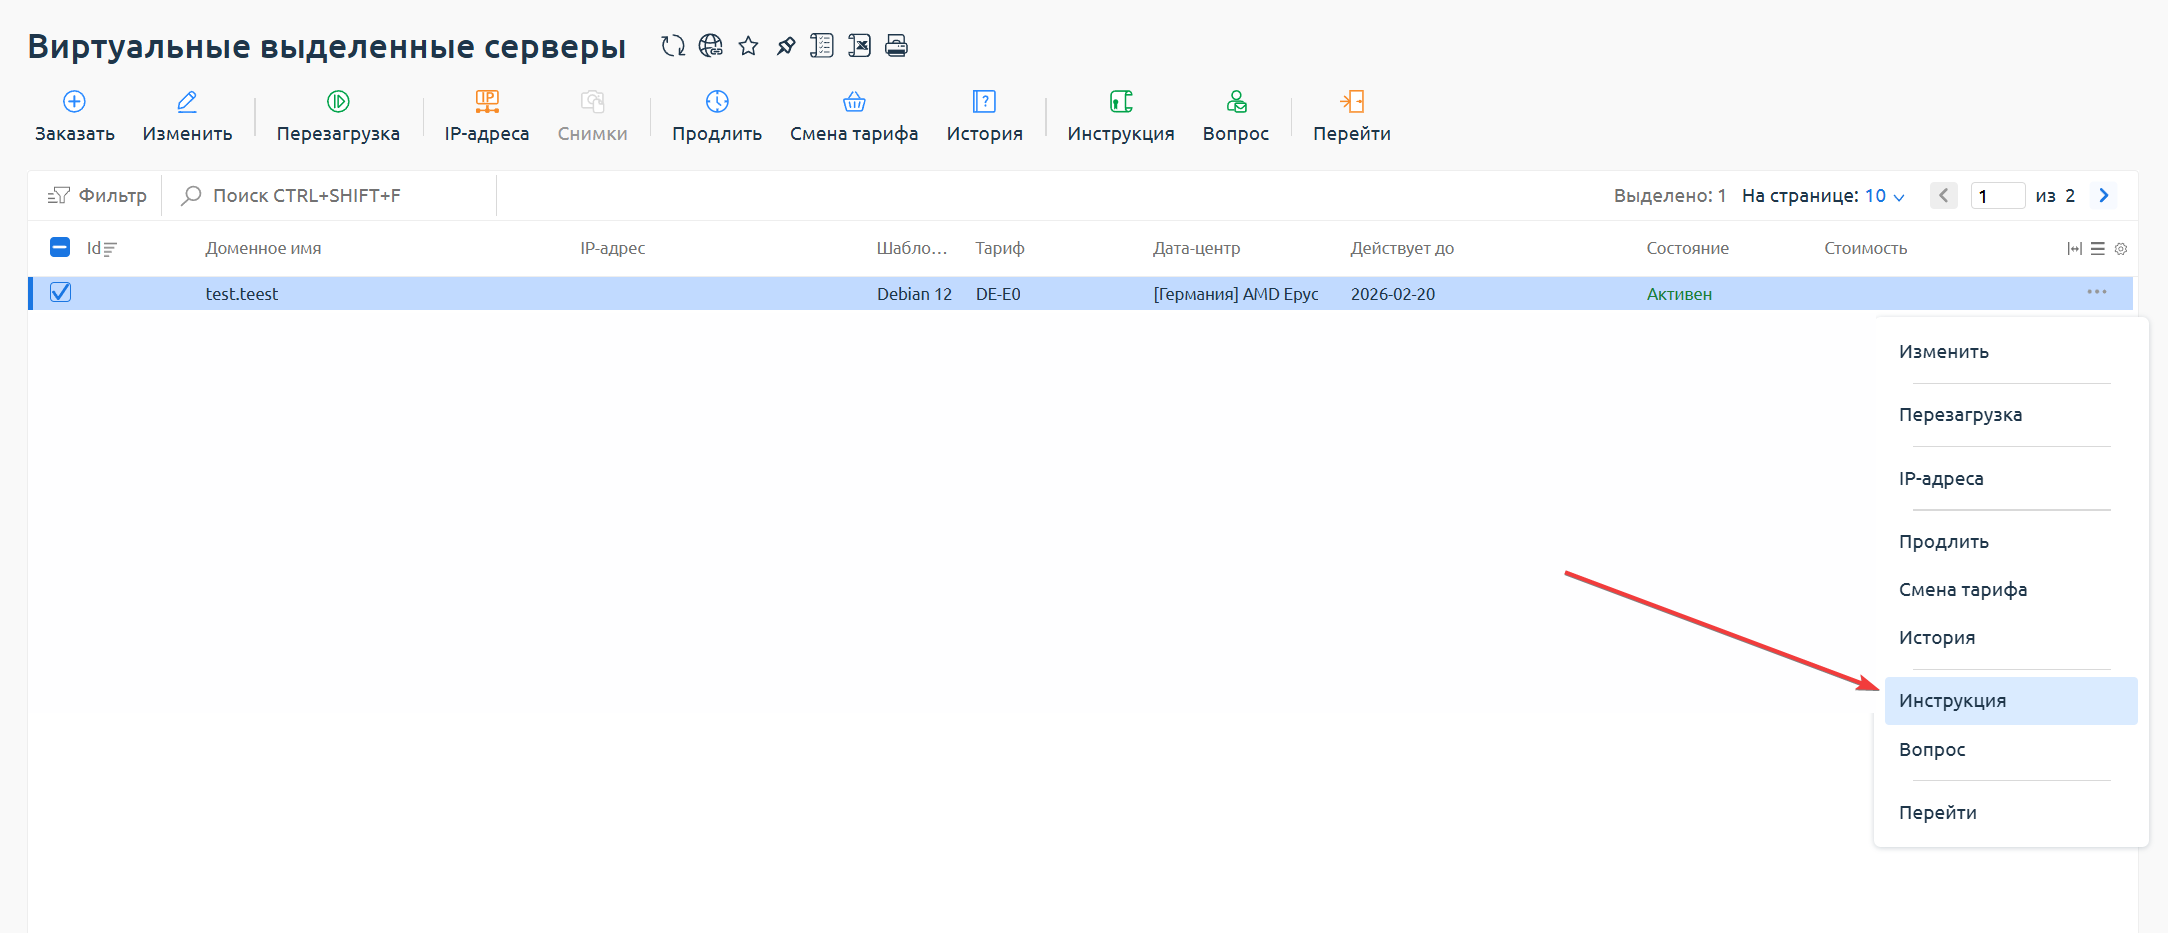Expand the 'На странице: 10' dropdown
2168x933 pixels.
(x=1884, y=196)
